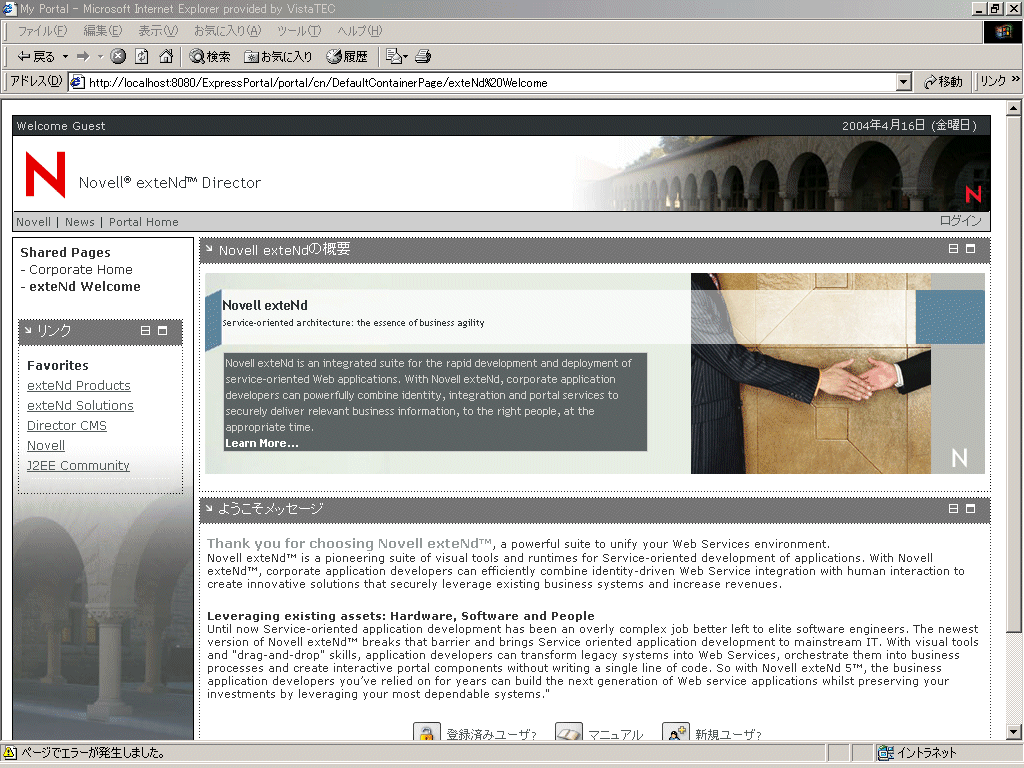Click the 移動 go button
The width and height of the screenshot is (1024, 768).
943,82
